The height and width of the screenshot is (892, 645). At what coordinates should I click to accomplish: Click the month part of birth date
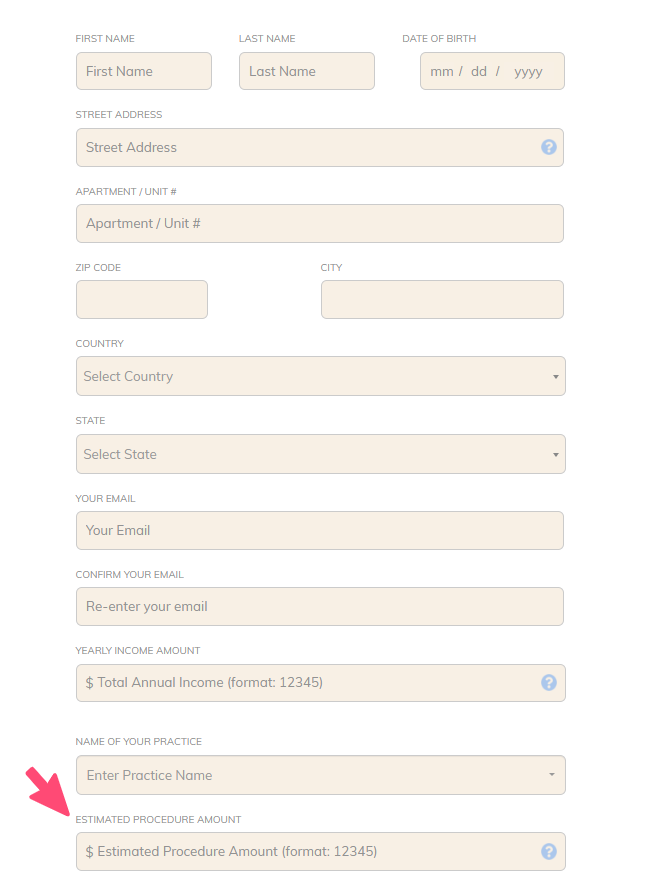441,71
